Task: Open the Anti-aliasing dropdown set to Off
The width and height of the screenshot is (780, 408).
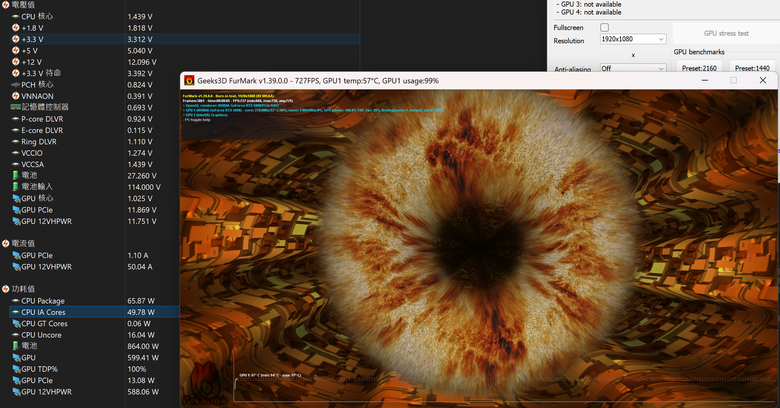Action: coord(632,69)
